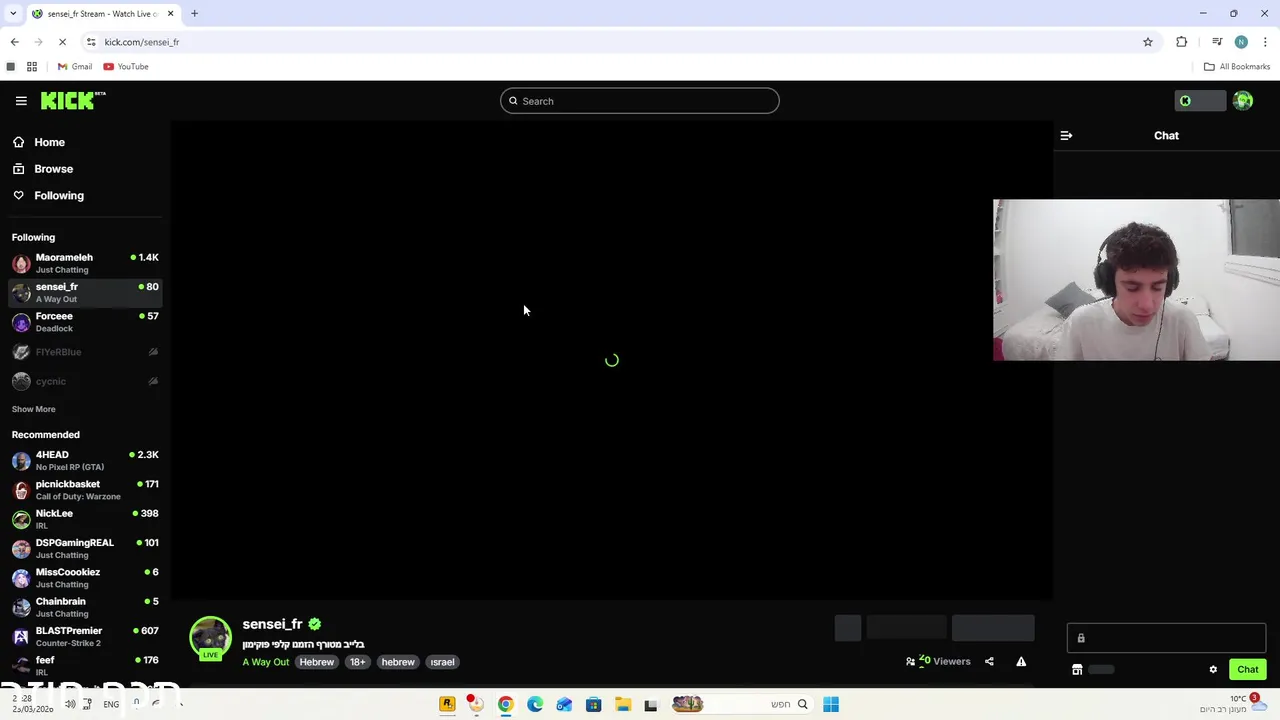Open MissCoookiez recommended channel
The image size is (1280, 720).
(85, 578)
